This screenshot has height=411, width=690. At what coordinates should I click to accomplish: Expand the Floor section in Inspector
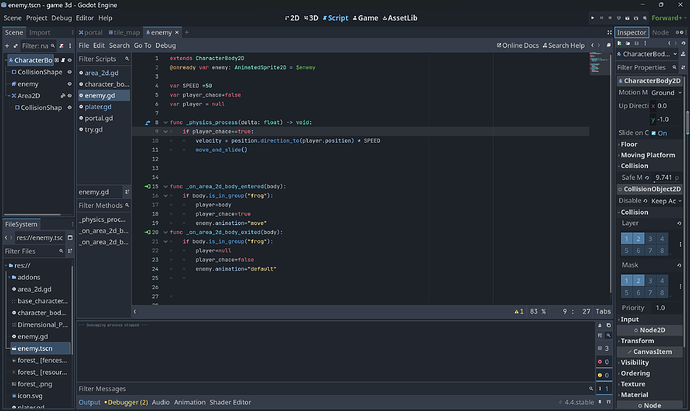pos(628,144)
